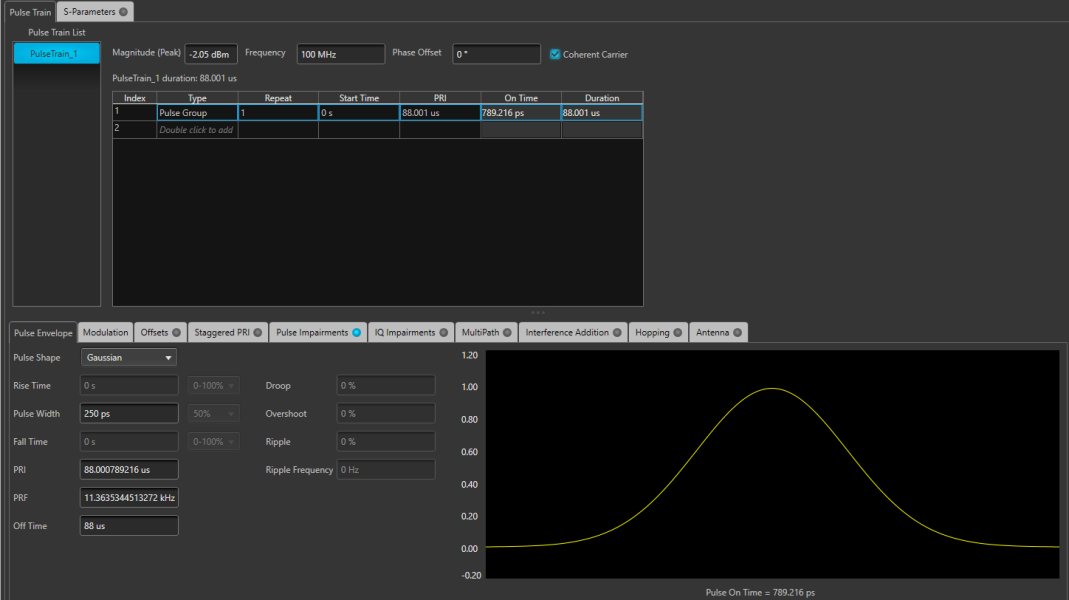1069x600 pixels.
Task: Click the Staggered PRI status icon
Action: coord(255,332)
